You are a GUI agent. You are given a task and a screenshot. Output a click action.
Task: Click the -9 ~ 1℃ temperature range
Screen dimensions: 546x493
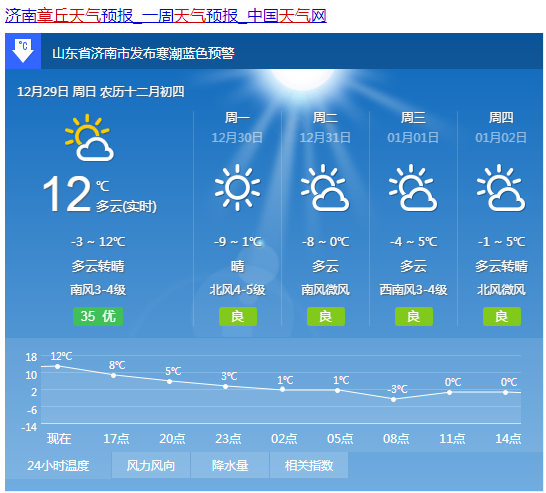238,242
